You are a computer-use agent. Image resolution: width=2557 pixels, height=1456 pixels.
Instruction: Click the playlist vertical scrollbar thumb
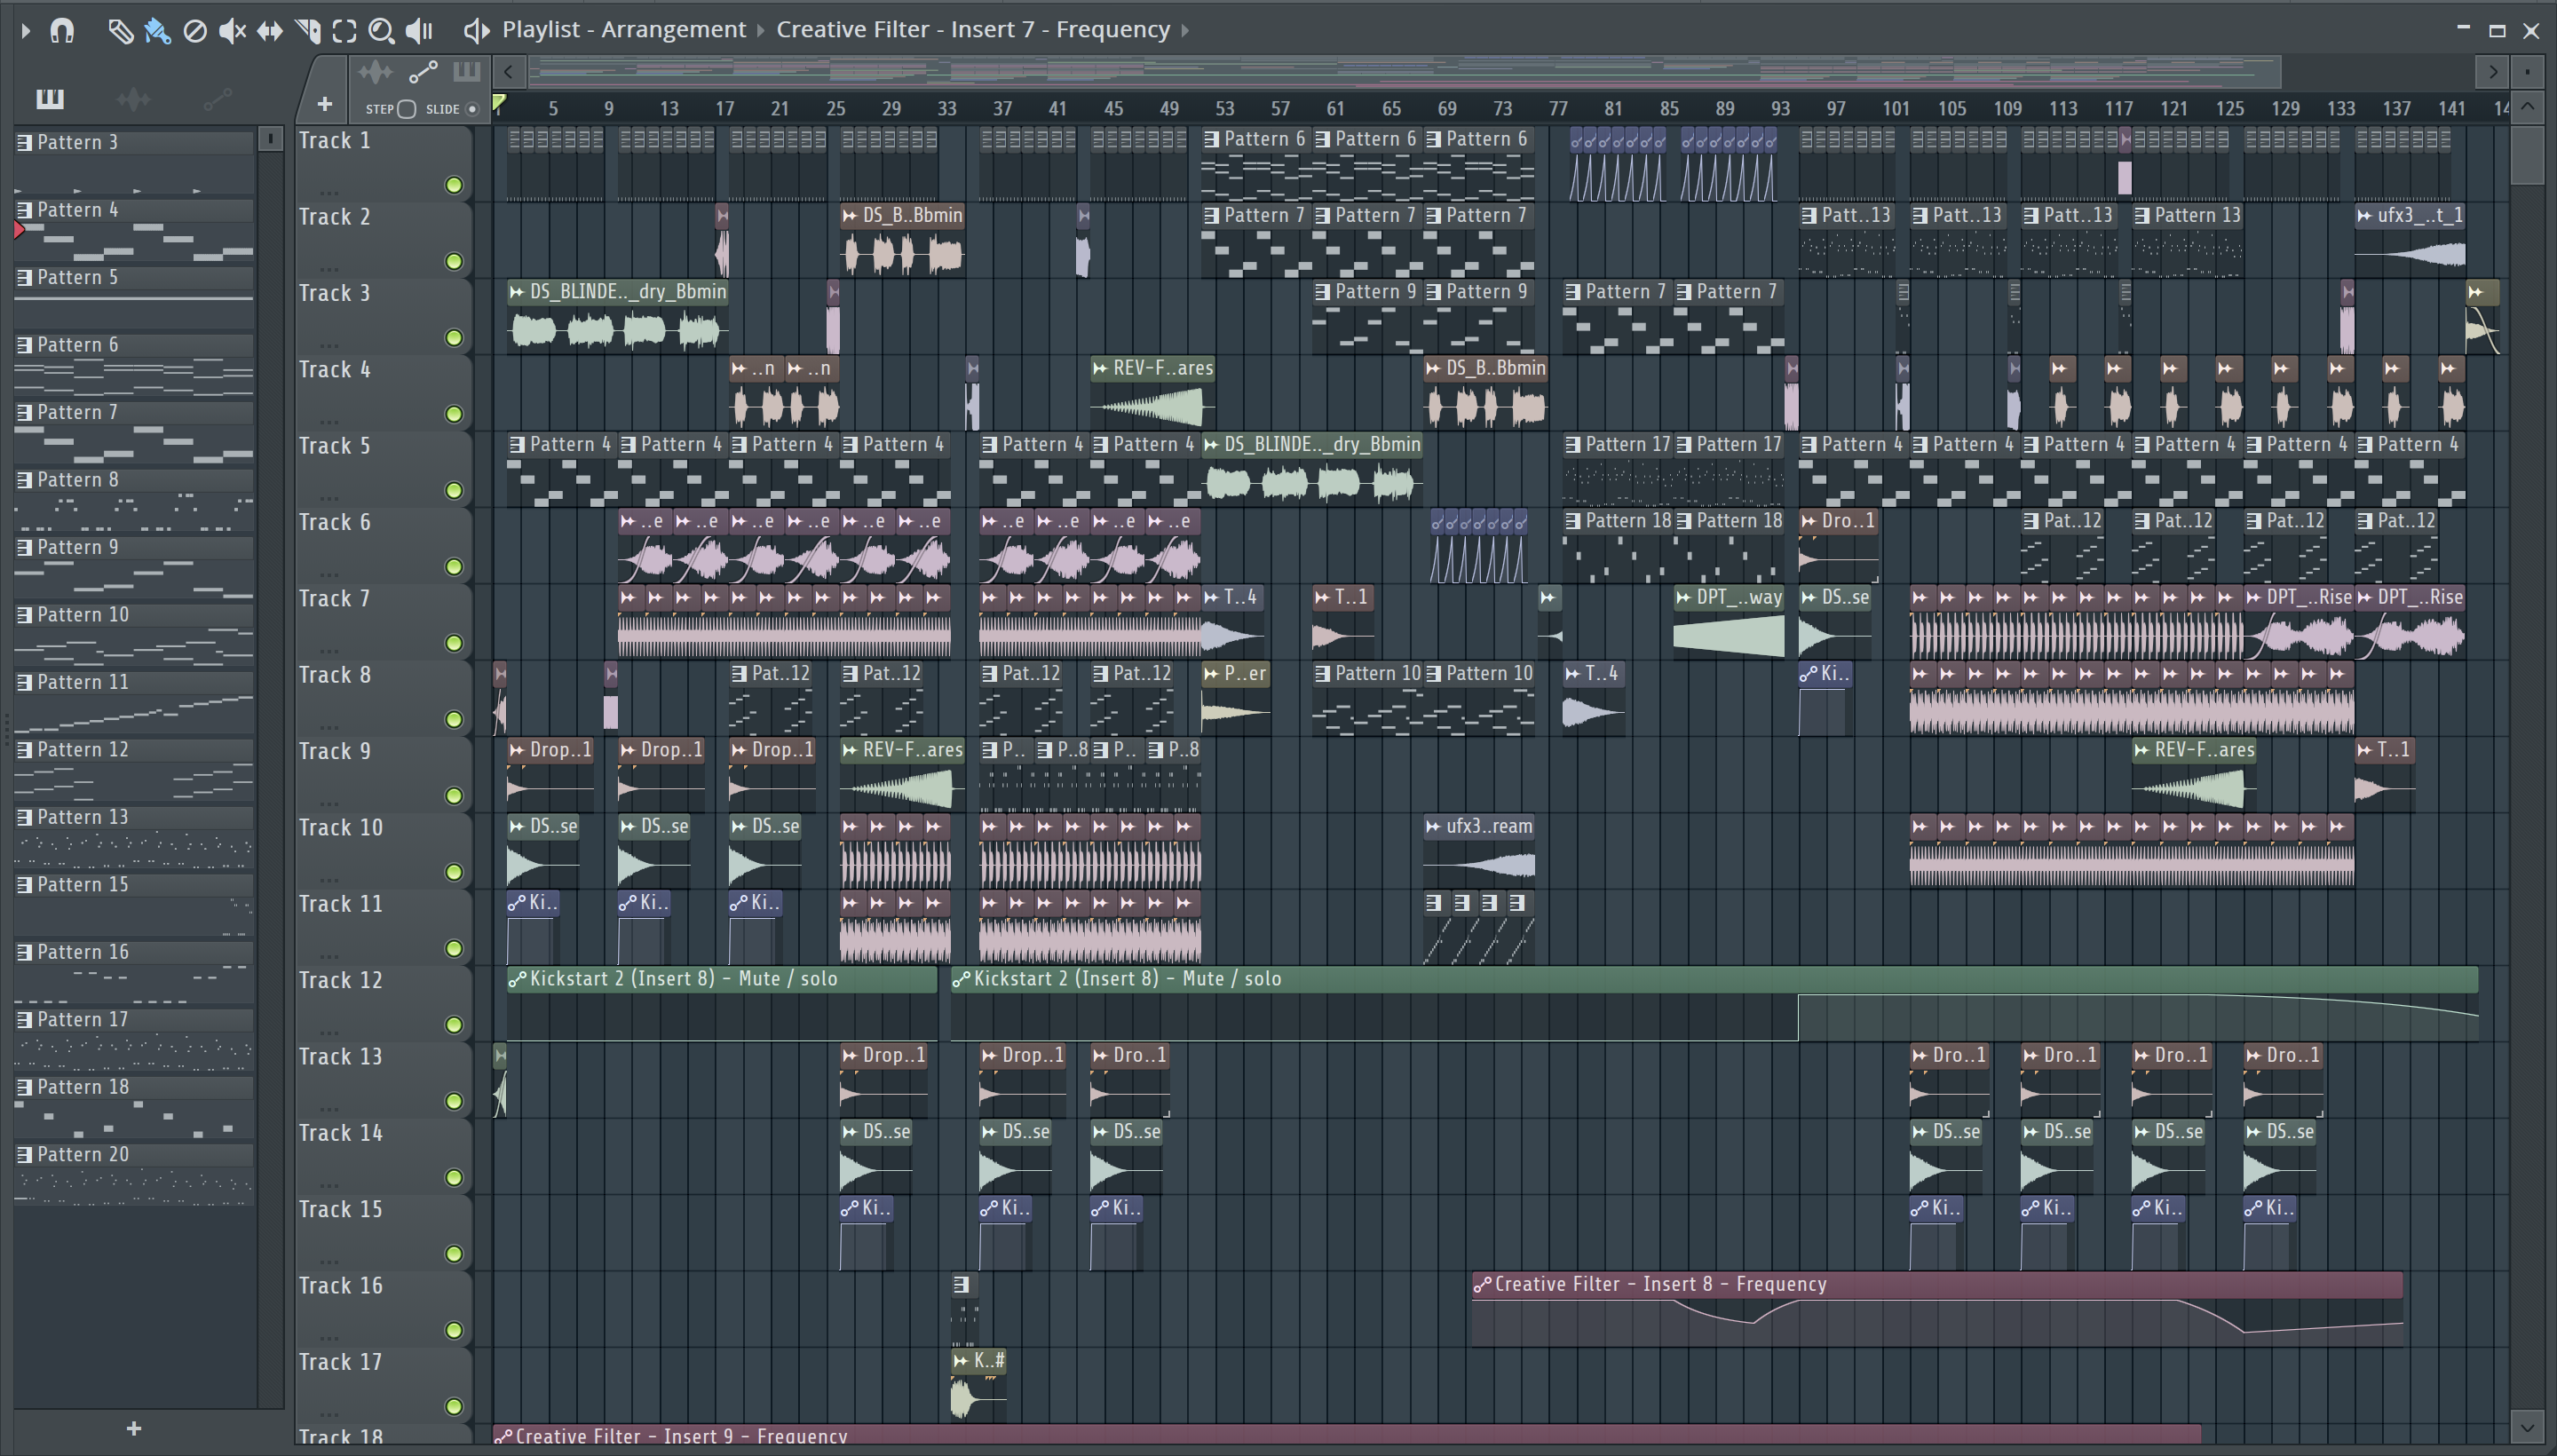(x=2527, y=155)
